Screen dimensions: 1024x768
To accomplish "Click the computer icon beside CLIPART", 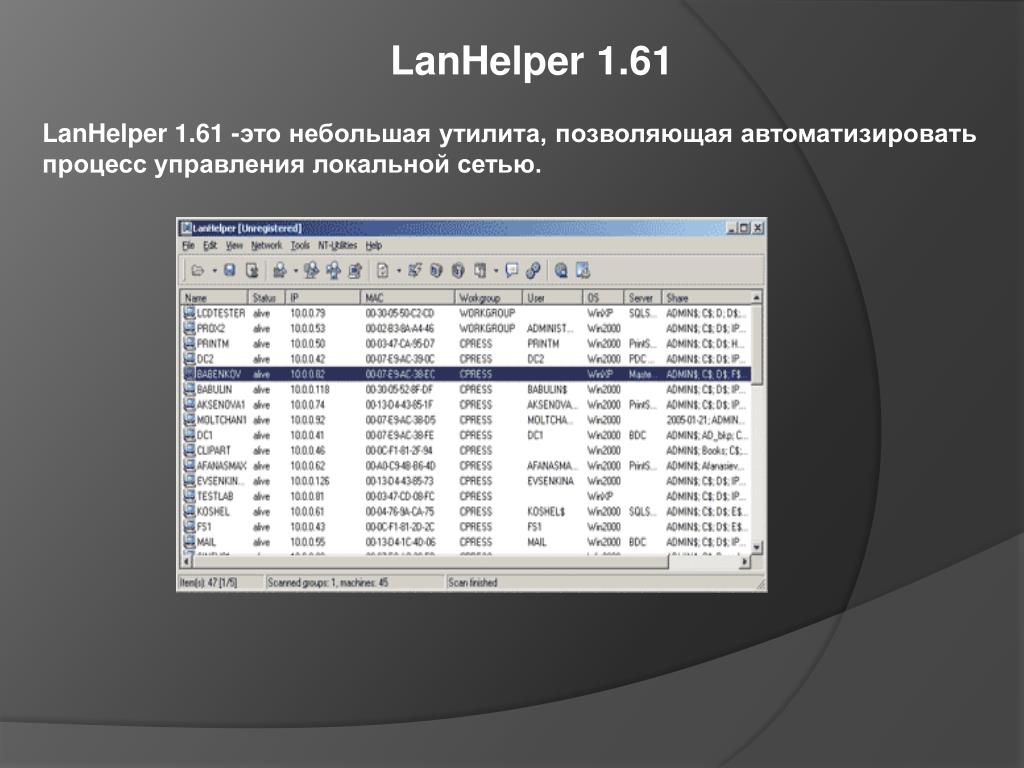I will (x=189, y=451).
